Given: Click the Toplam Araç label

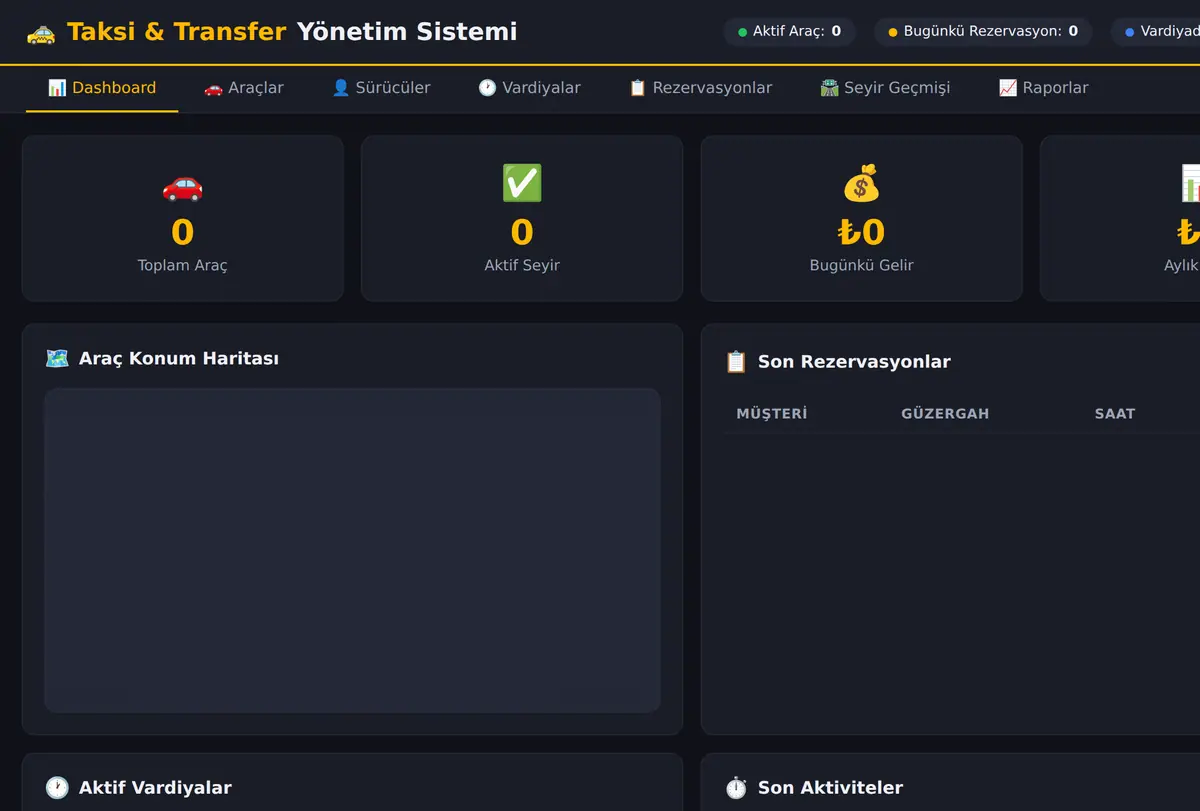Looking at the screenshot, I should 182,266.
